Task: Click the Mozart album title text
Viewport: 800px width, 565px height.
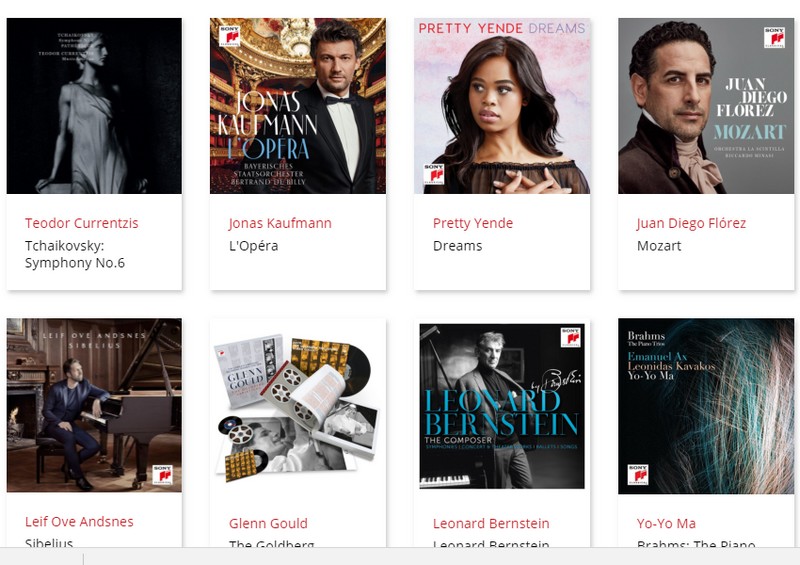Action: coord(659,246)
